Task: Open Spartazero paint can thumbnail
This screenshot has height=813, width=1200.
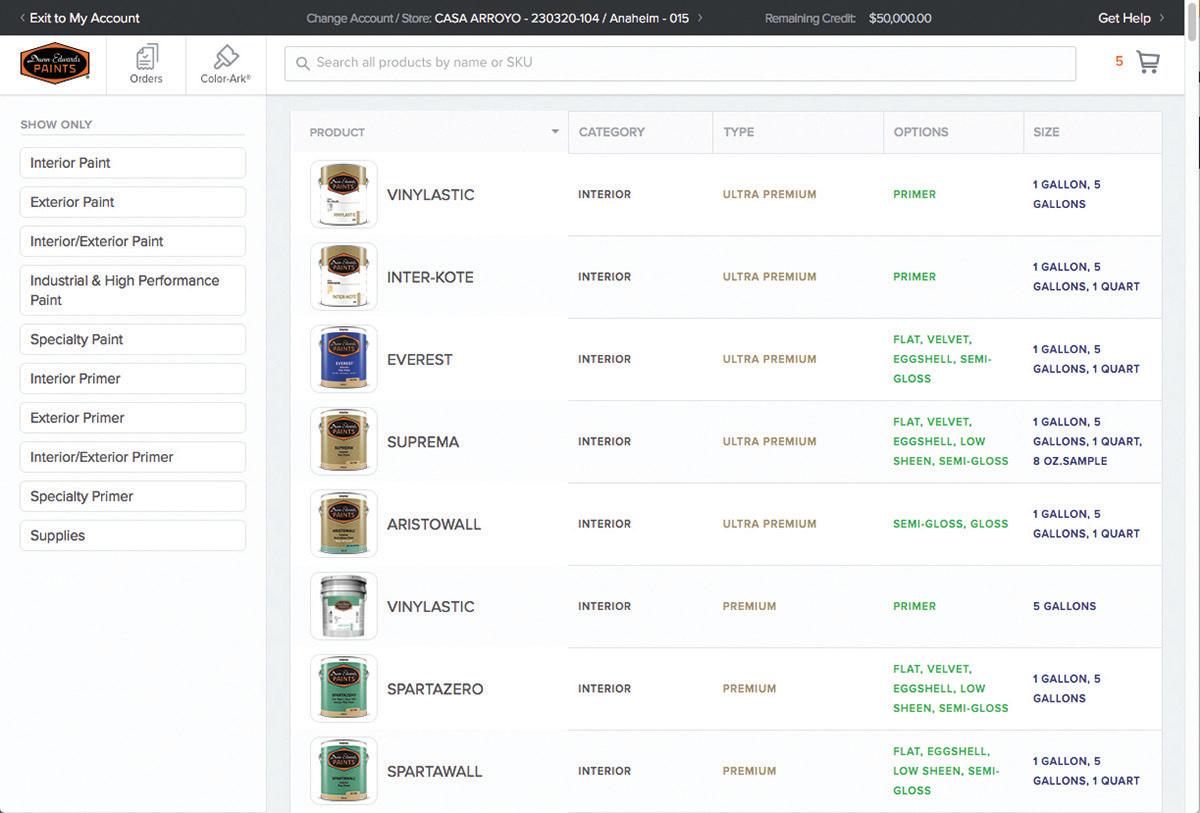Action: click(x=344, y=688)
